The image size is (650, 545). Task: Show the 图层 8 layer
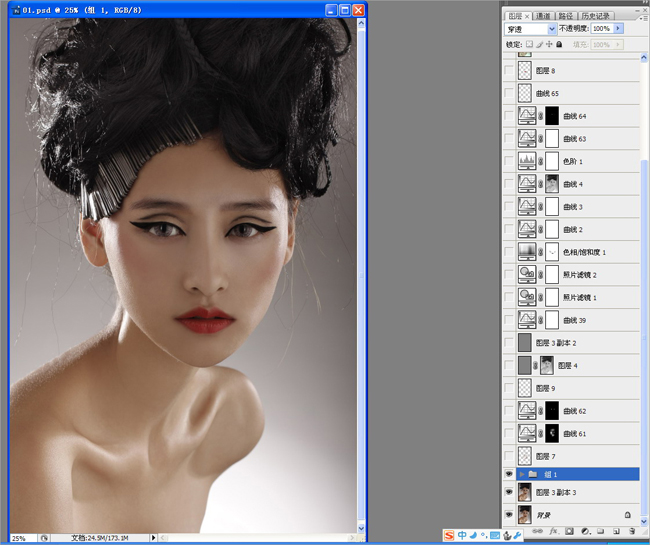(509, 70)
